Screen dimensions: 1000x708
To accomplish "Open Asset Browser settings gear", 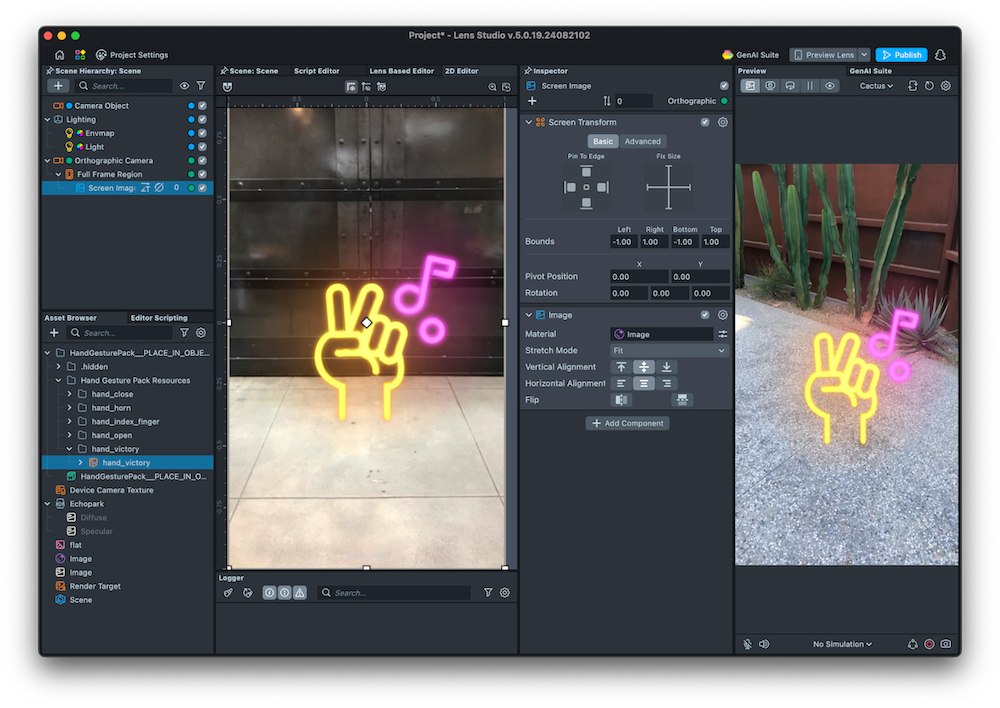I will coord(201,333).
